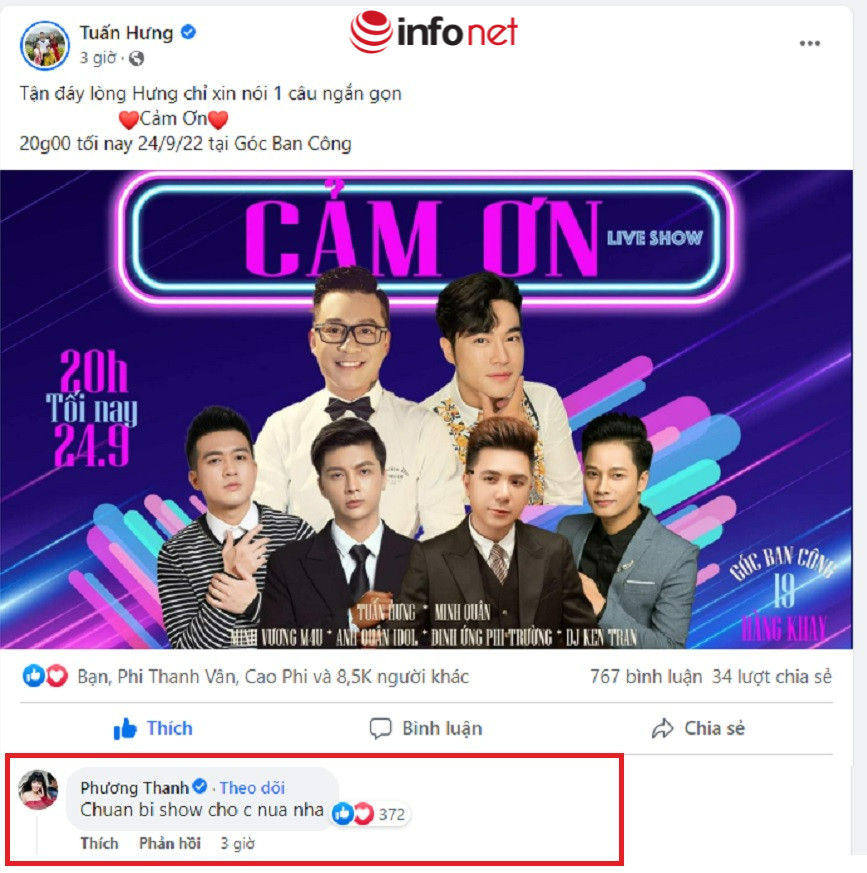867x873 pixels.
Task: Reply to the comment via Phản hồi
Action: [170, 843]
